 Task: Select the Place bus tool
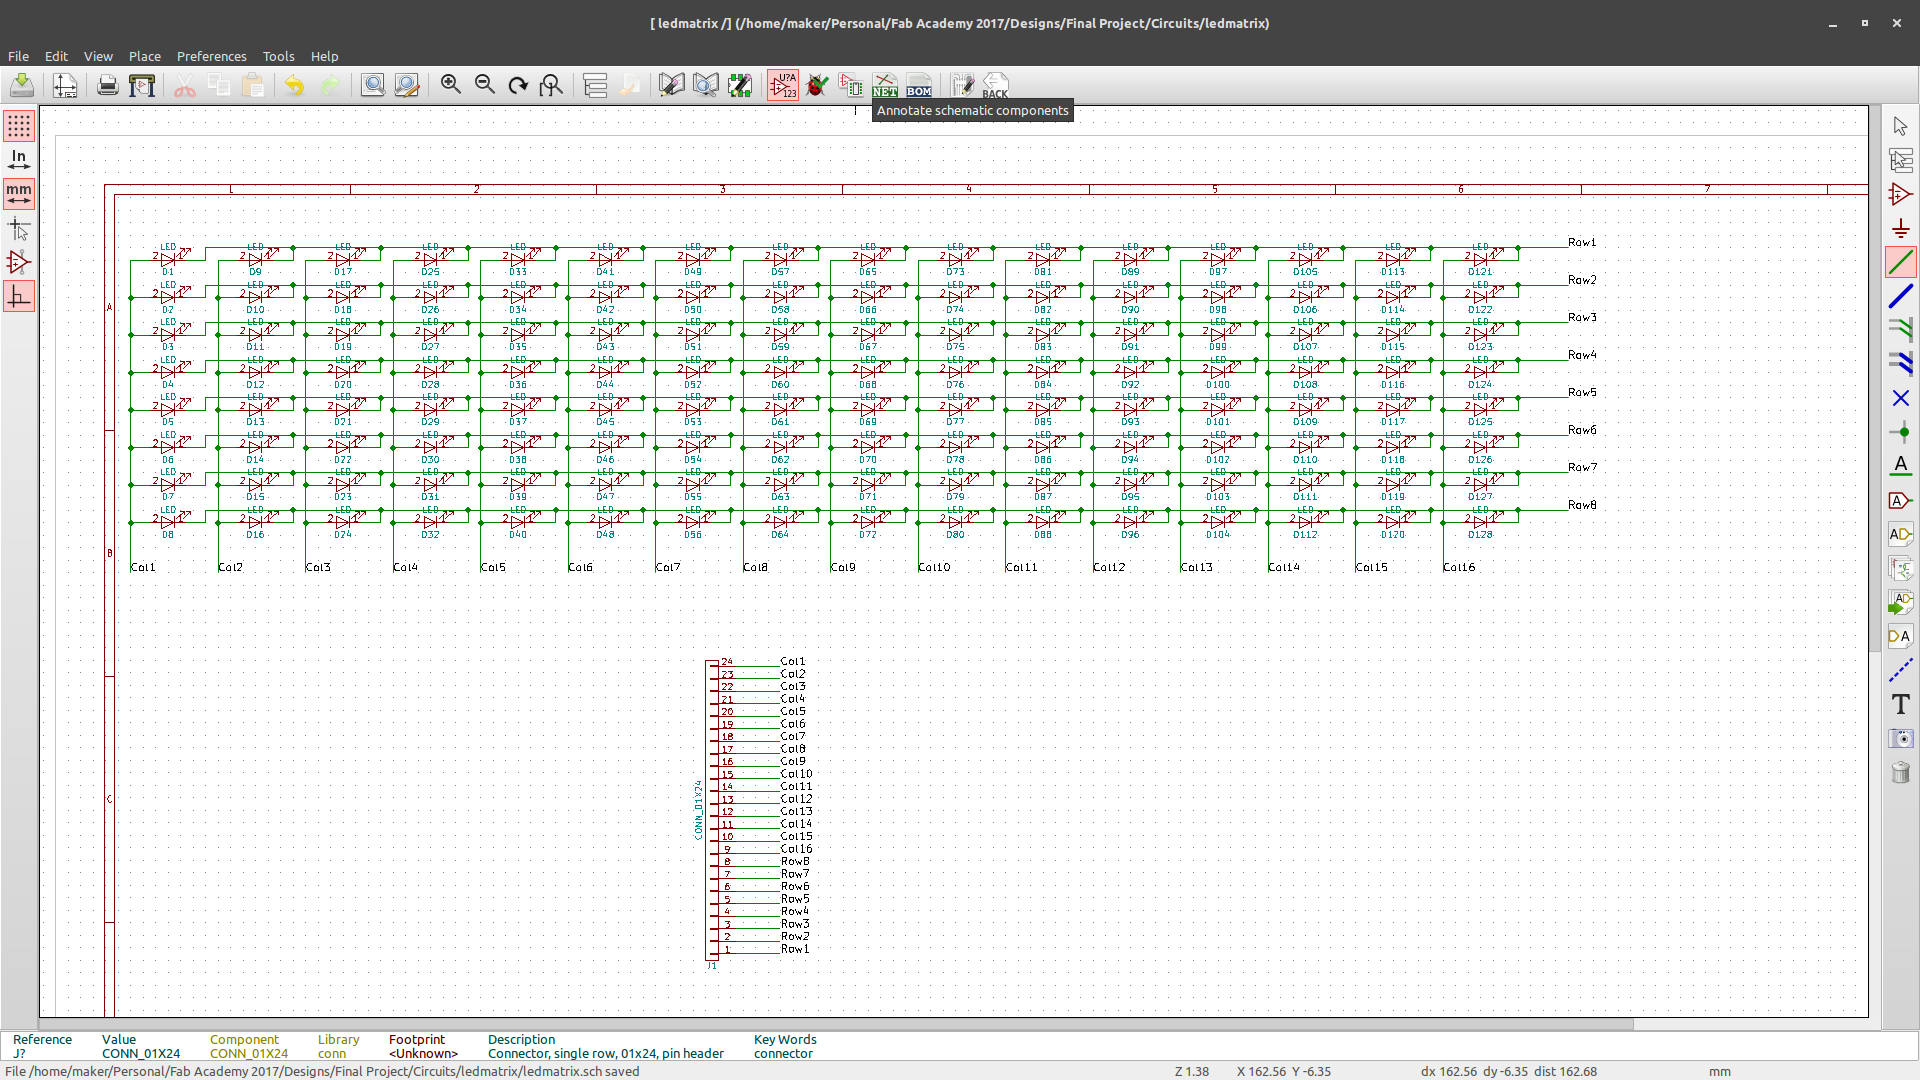point(1901,296)
